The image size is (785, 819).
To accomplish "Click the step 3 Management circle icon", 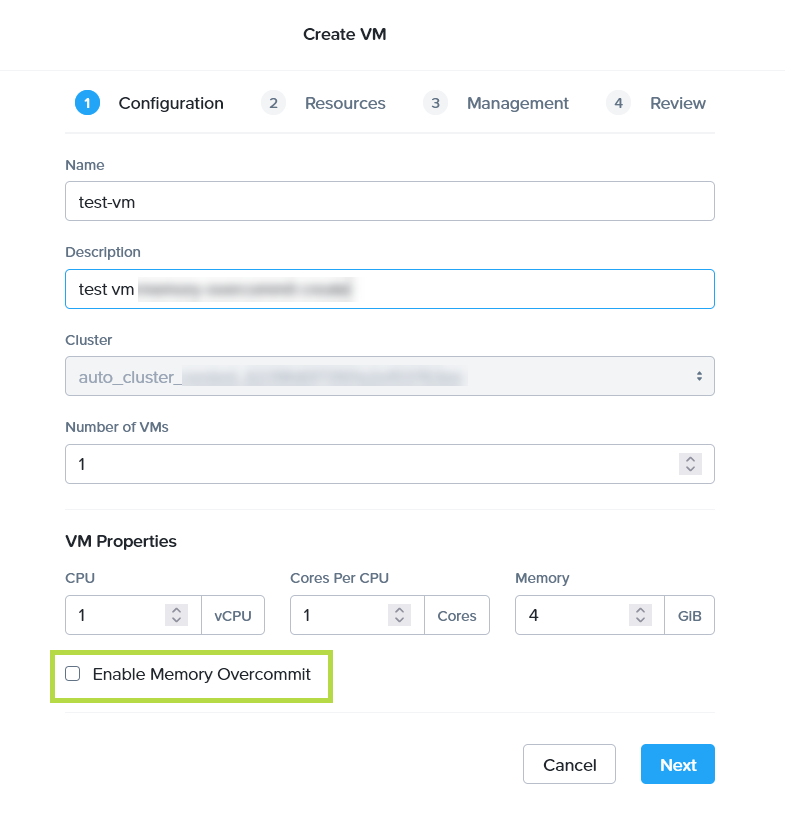I will (x=435, y=103).
